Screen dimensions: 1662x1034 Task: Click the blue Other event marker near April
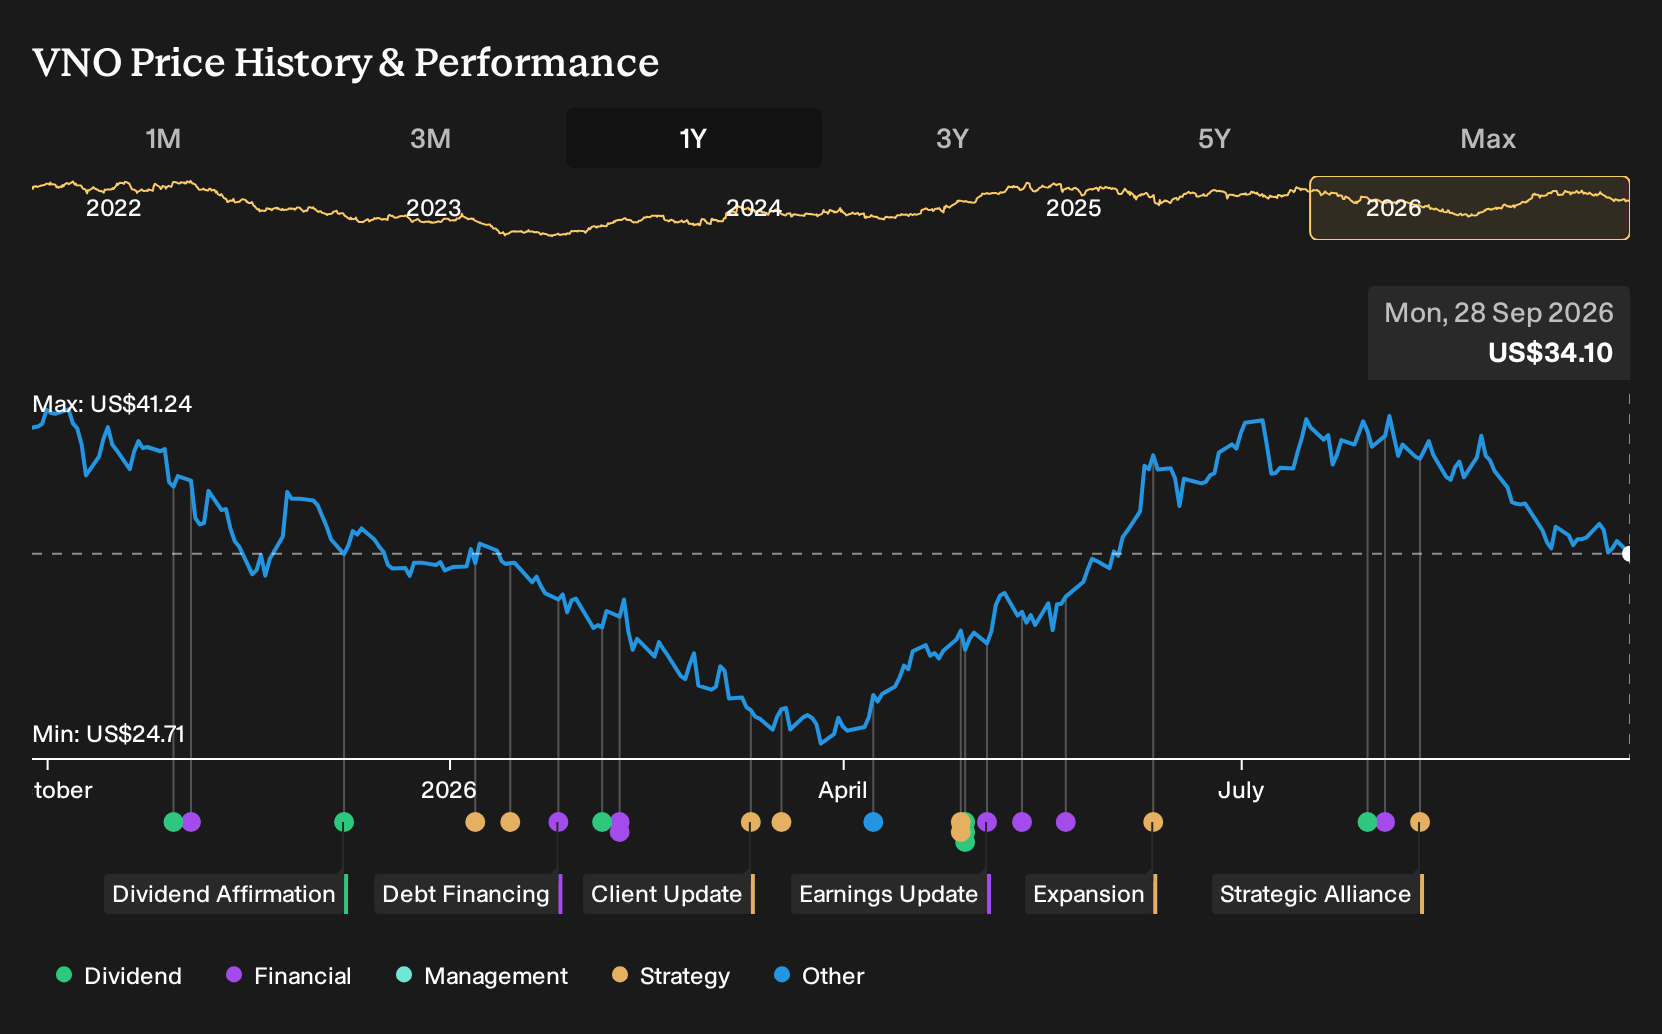pos(873,822)
